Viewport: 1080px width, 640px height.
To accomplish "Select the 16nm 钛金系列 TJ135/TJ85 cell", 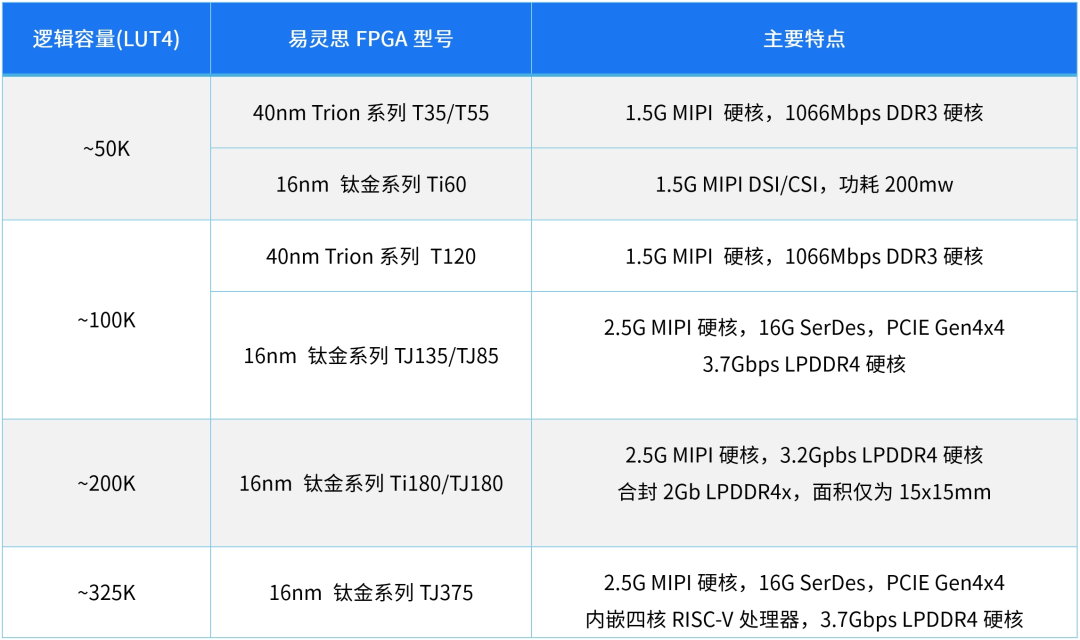I will pos(370,356).
